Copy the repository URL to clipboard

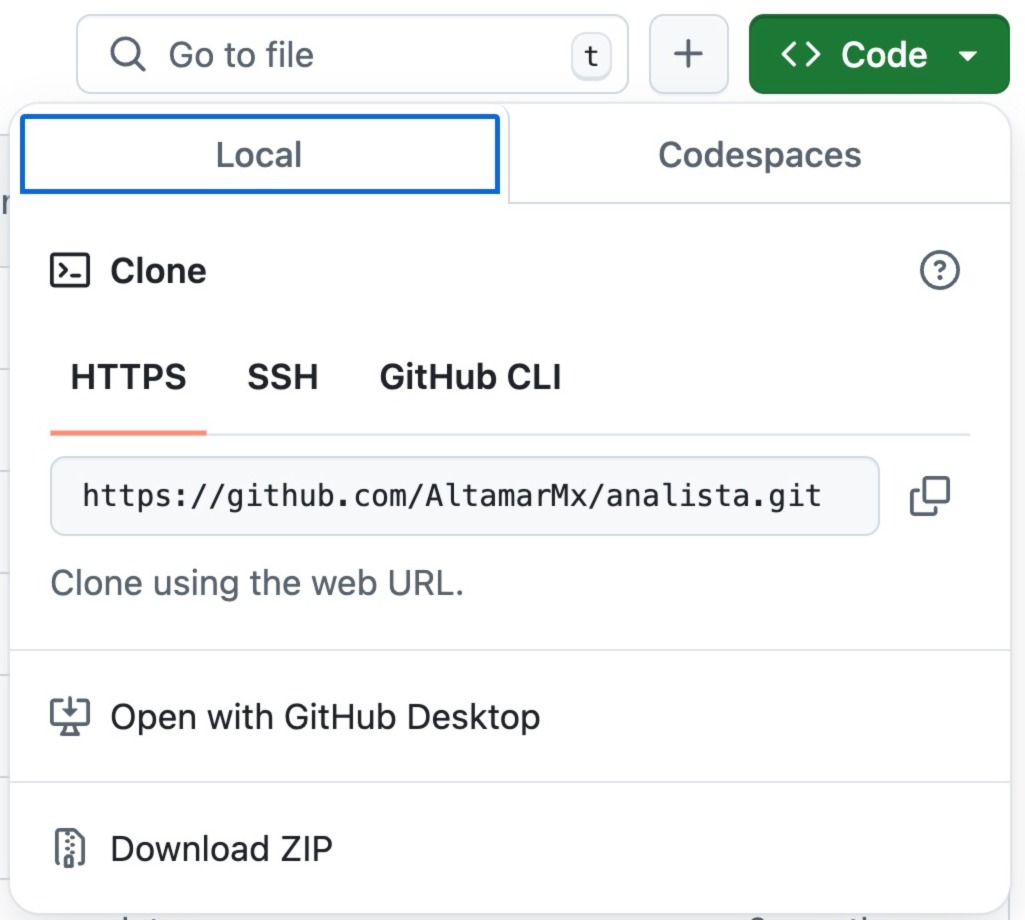[x=929, y=496]
